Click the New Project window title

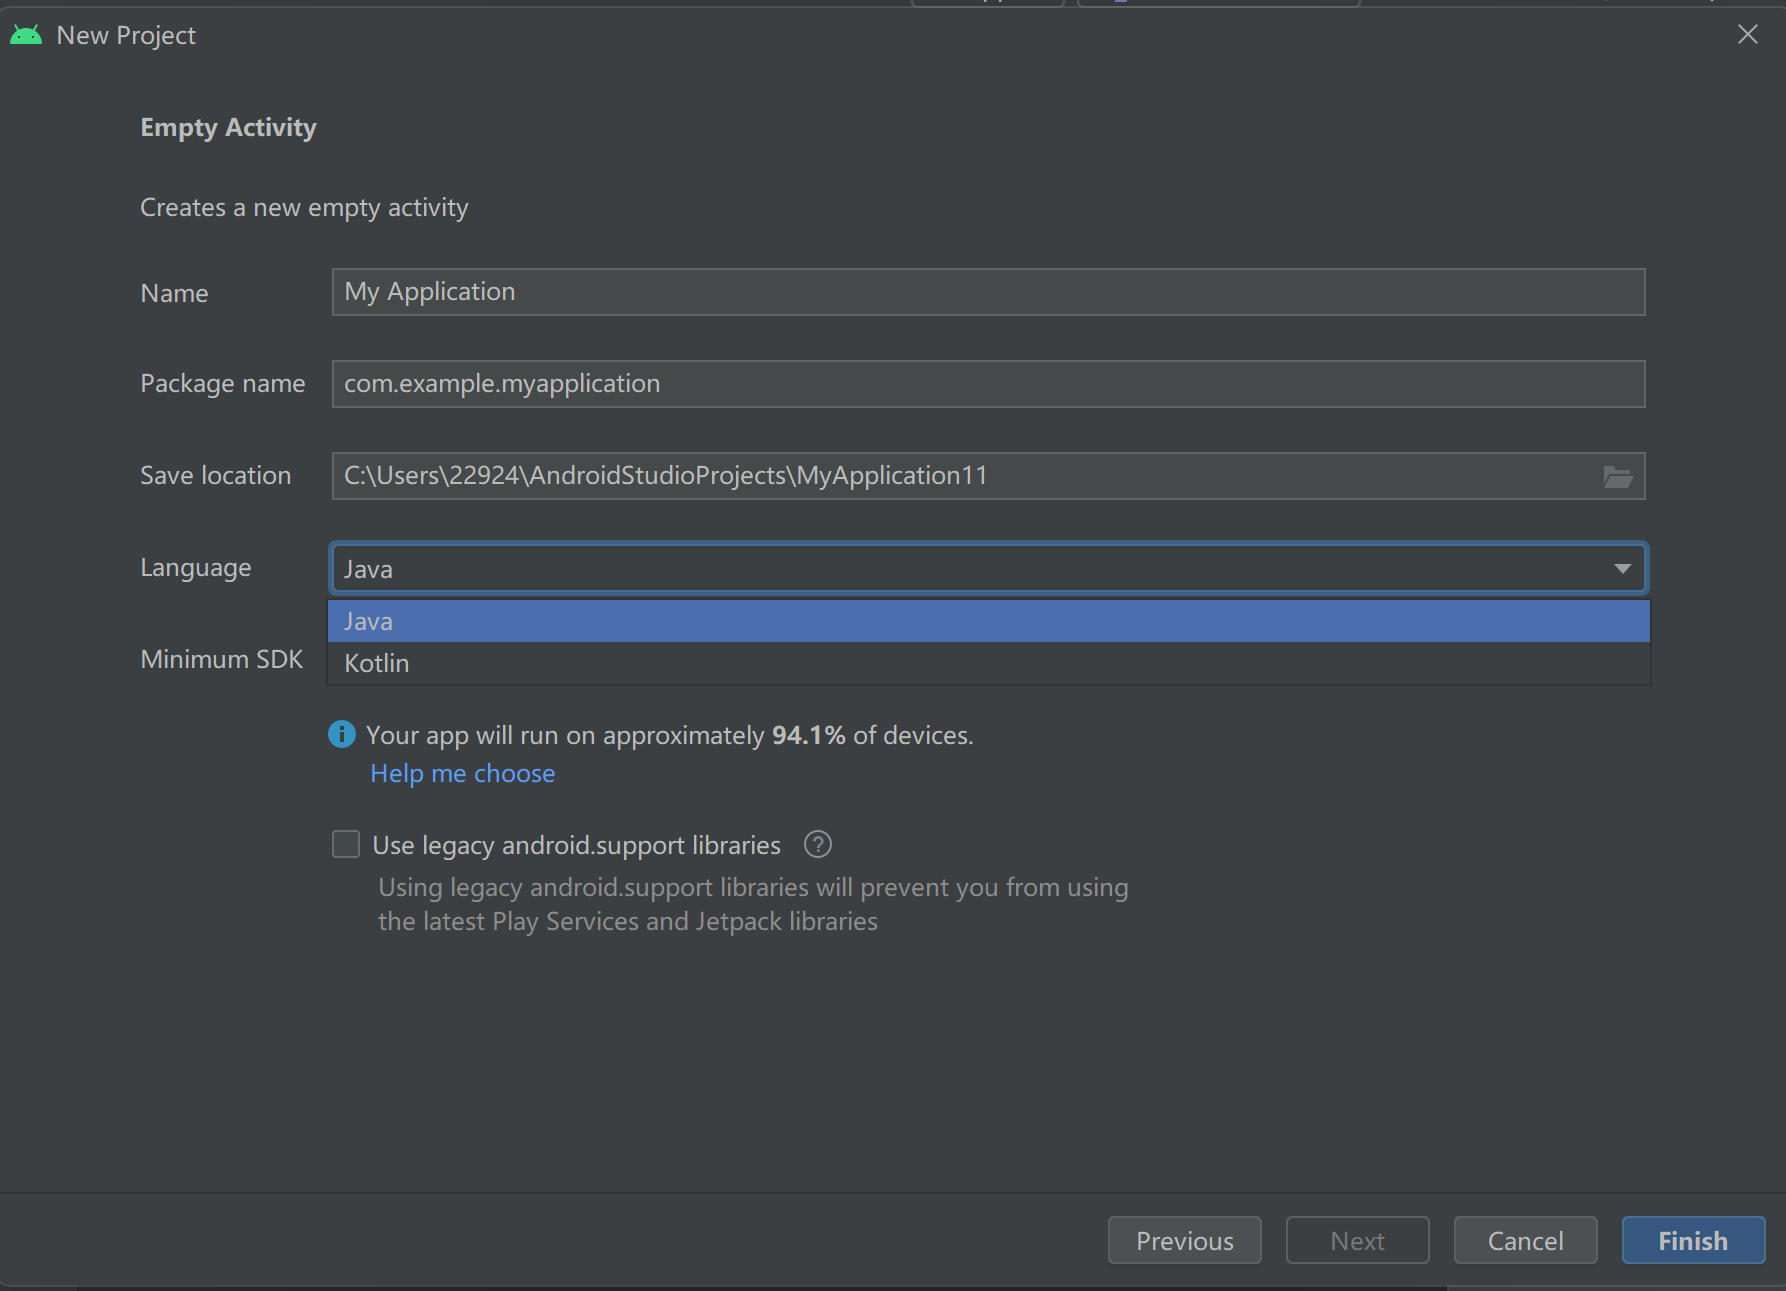click(126, 35)
